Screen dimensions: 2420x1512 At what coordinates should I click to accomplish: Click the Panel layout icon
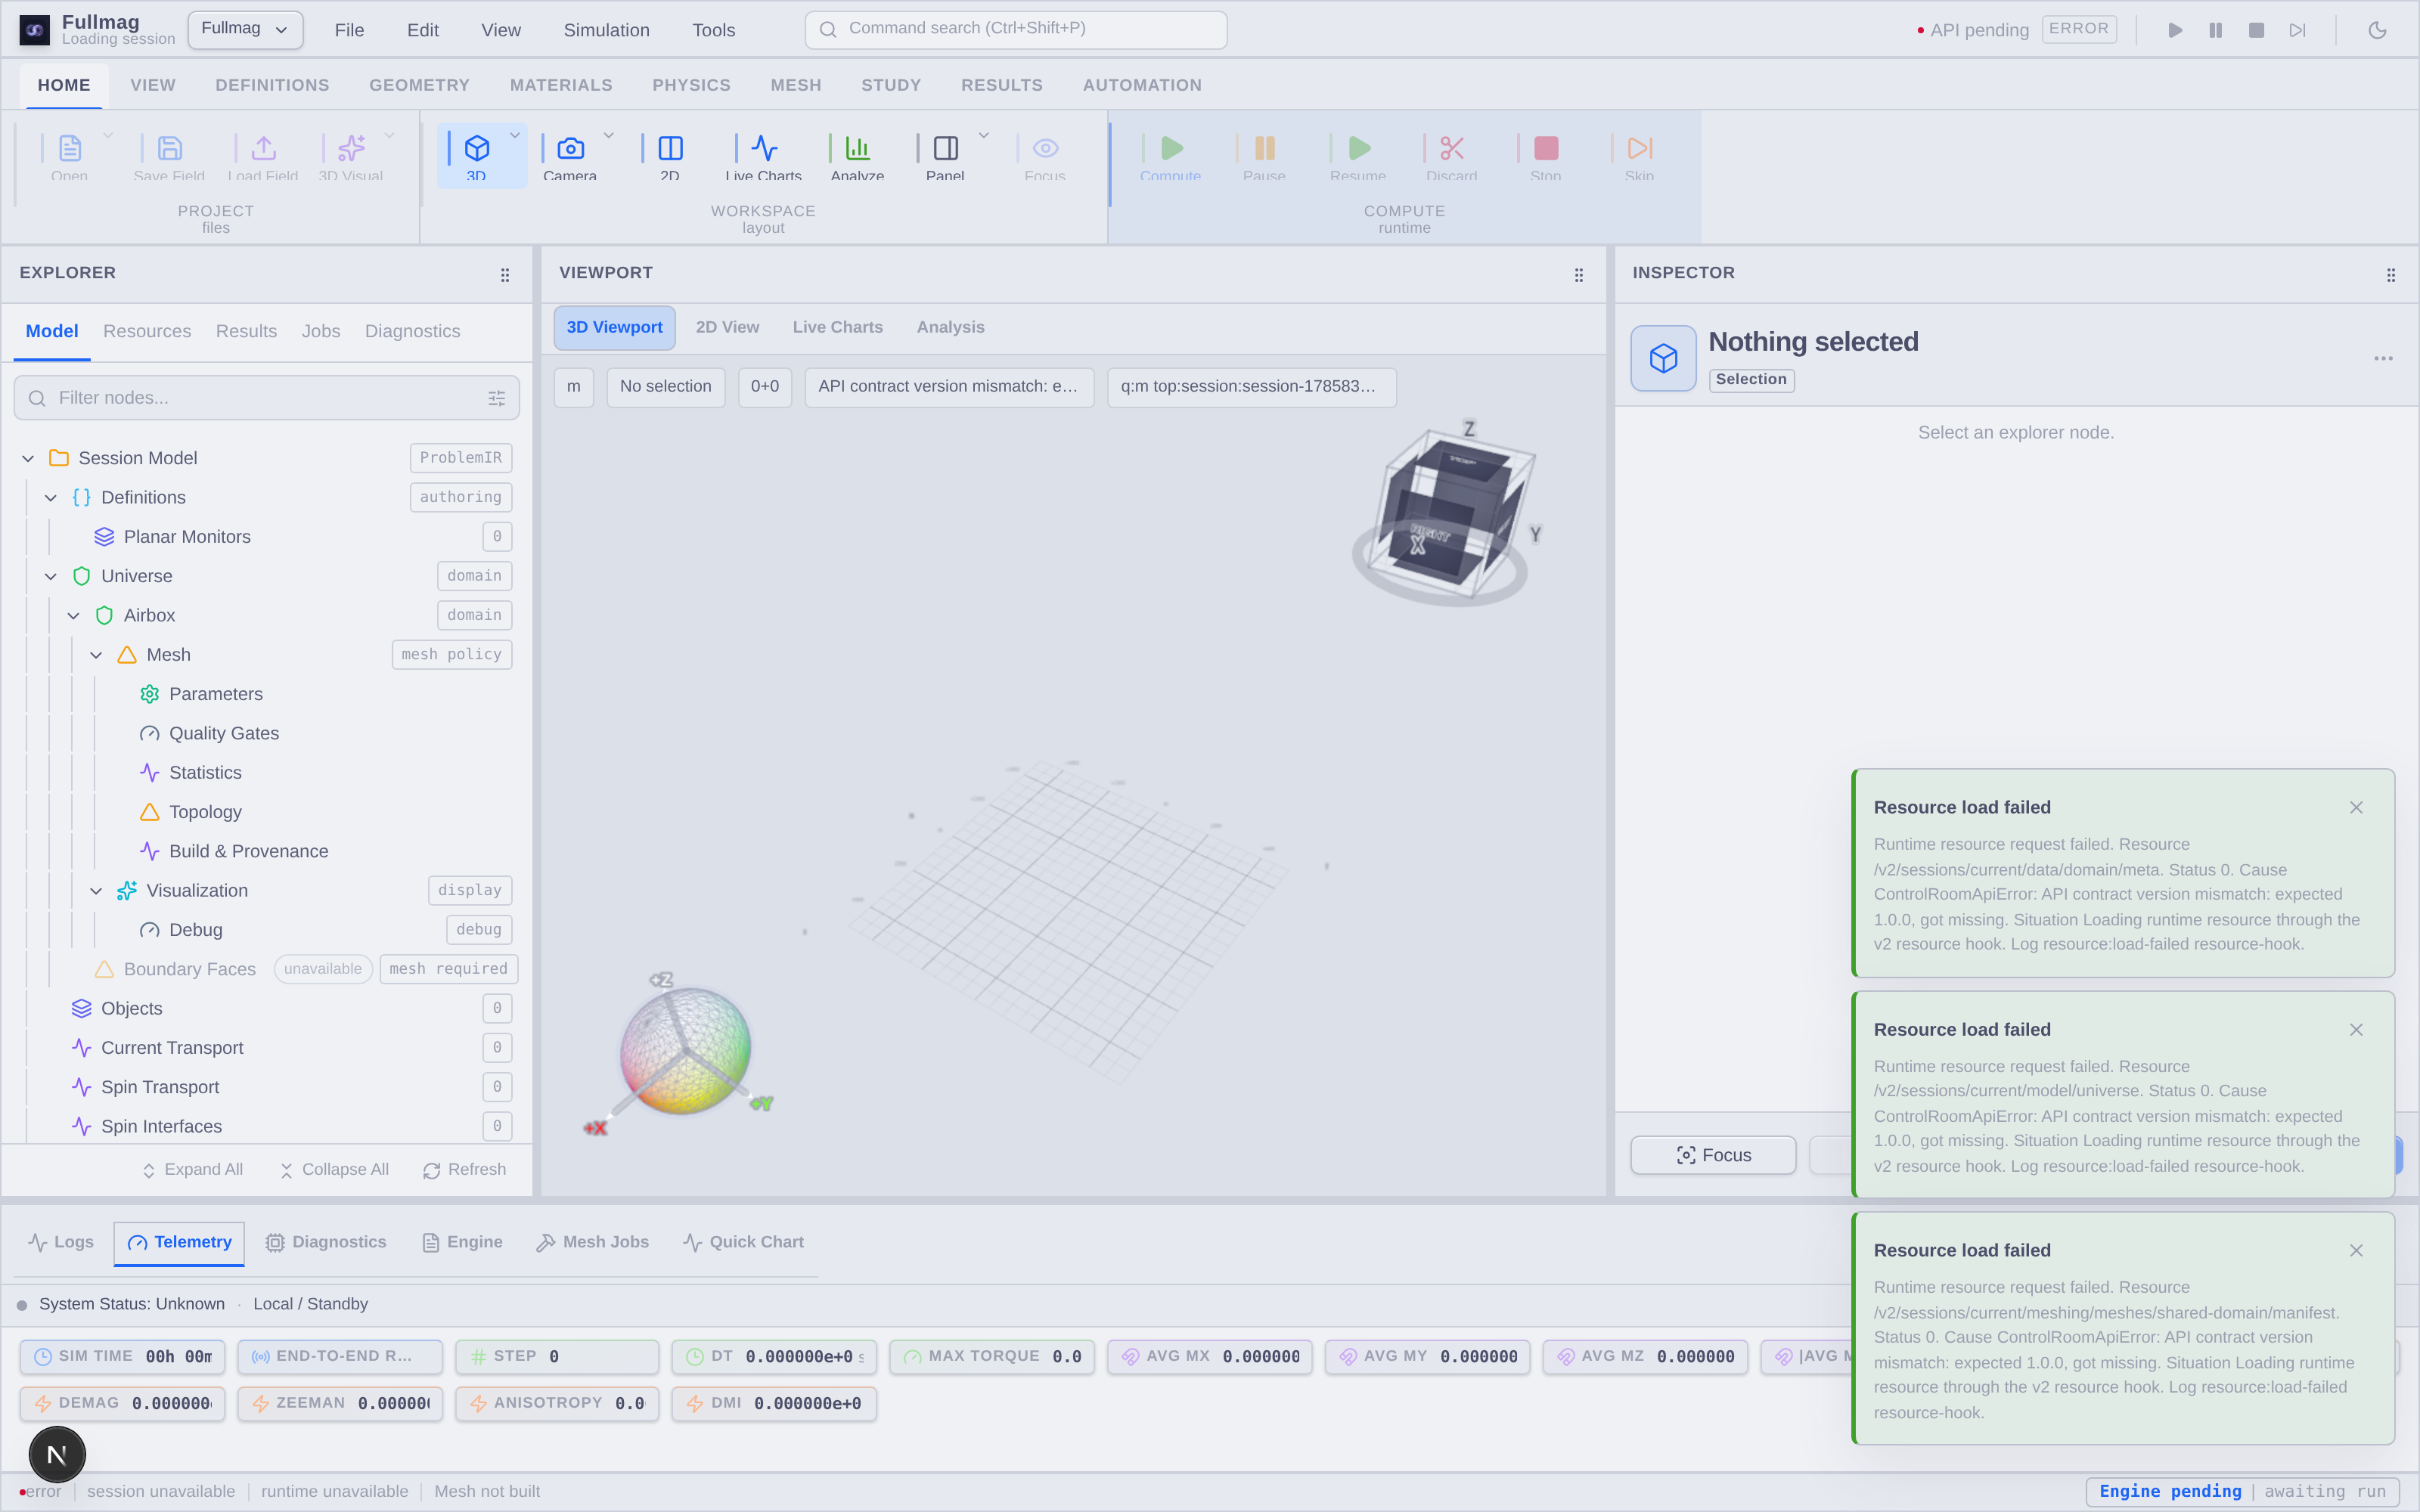click(945, 148)
